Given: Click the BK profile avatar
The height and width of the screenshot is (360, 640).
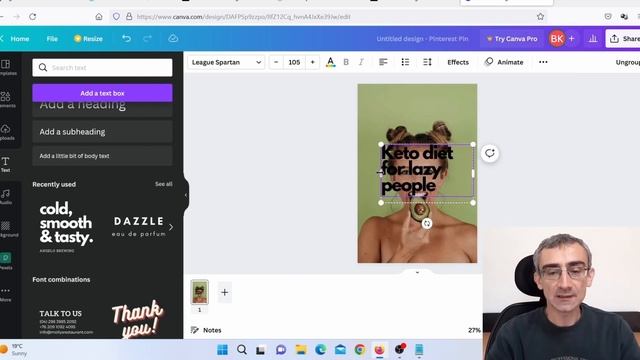Looking at the screenshot, I should tap(557, 39).
